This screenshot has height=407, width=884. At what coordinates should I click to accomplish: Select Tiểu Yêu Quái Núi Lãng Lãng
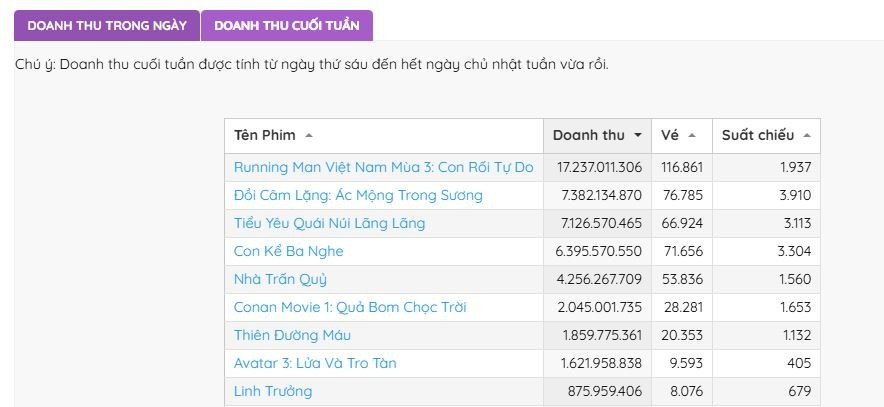click(329, 223)
